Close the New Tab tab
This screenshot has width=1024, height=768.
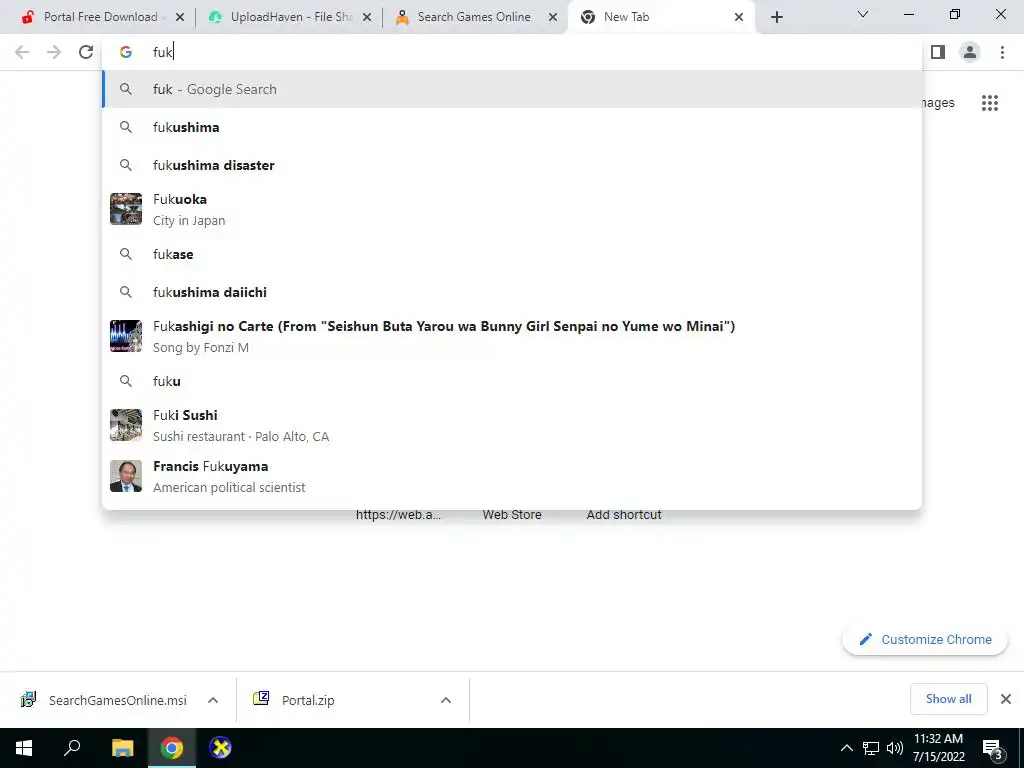tap(739, 17)
